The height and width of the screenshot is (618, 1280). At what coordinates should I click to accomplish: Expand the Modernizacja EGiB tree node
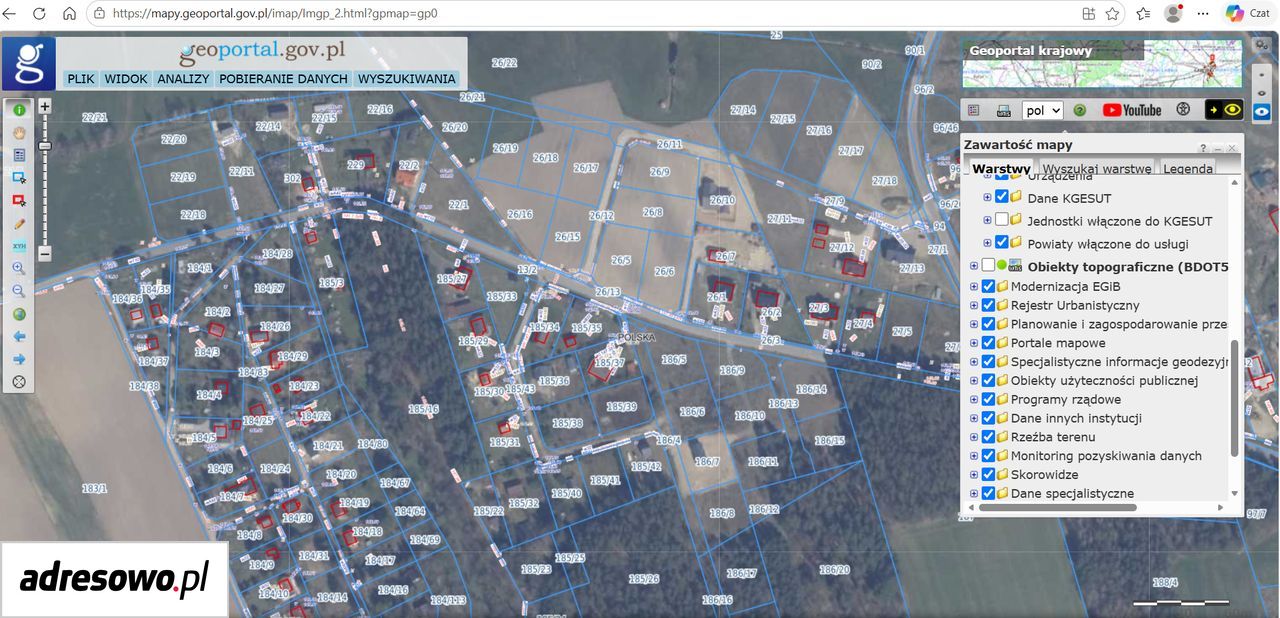pos(974,287)
